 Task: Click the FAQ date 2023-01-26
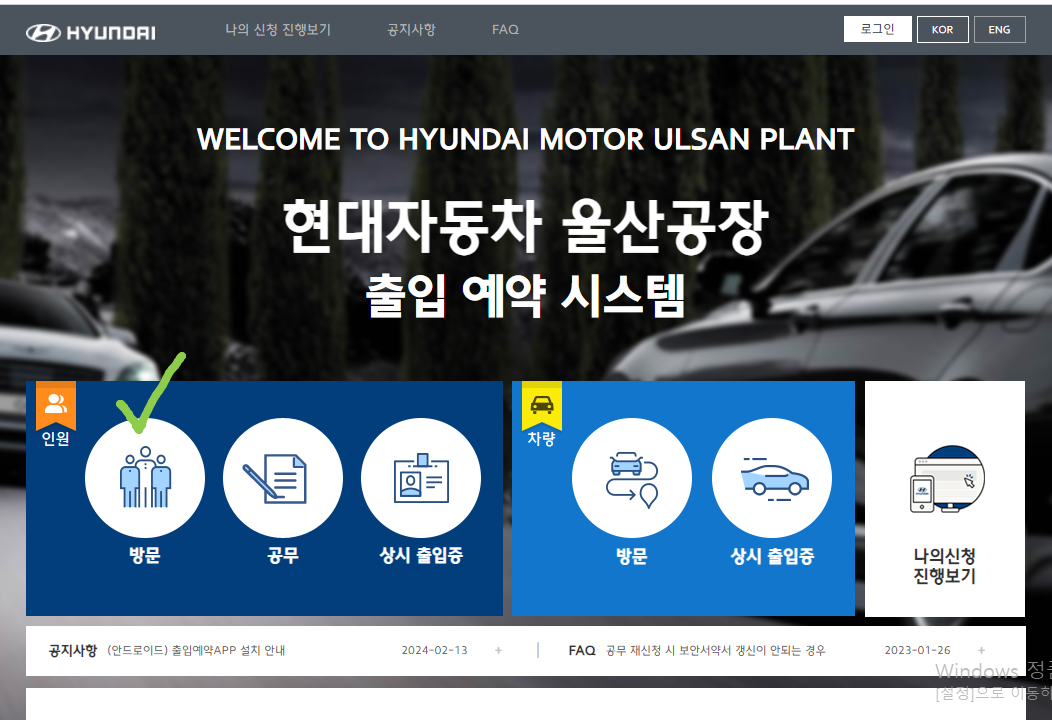pos(917,650)
